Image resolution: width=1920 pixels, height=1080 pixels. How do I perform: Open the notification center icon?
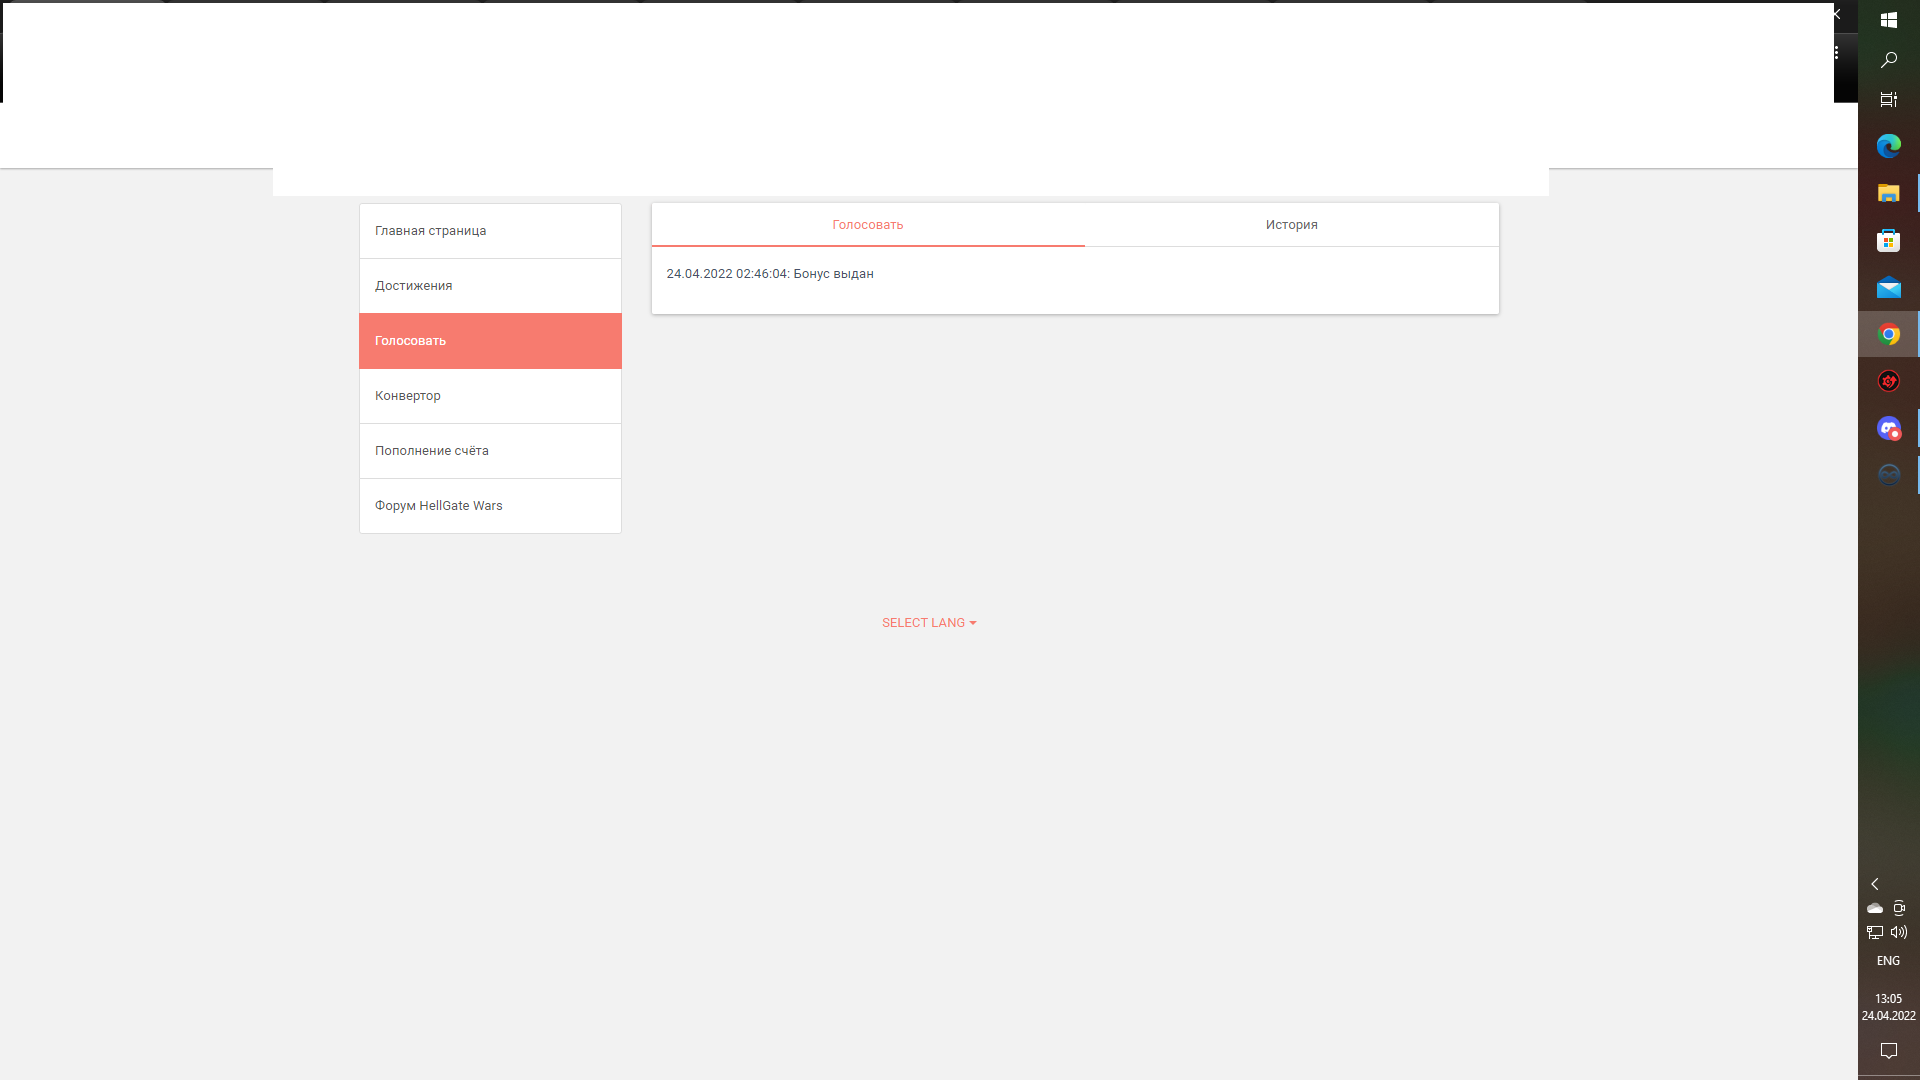1888,1051
